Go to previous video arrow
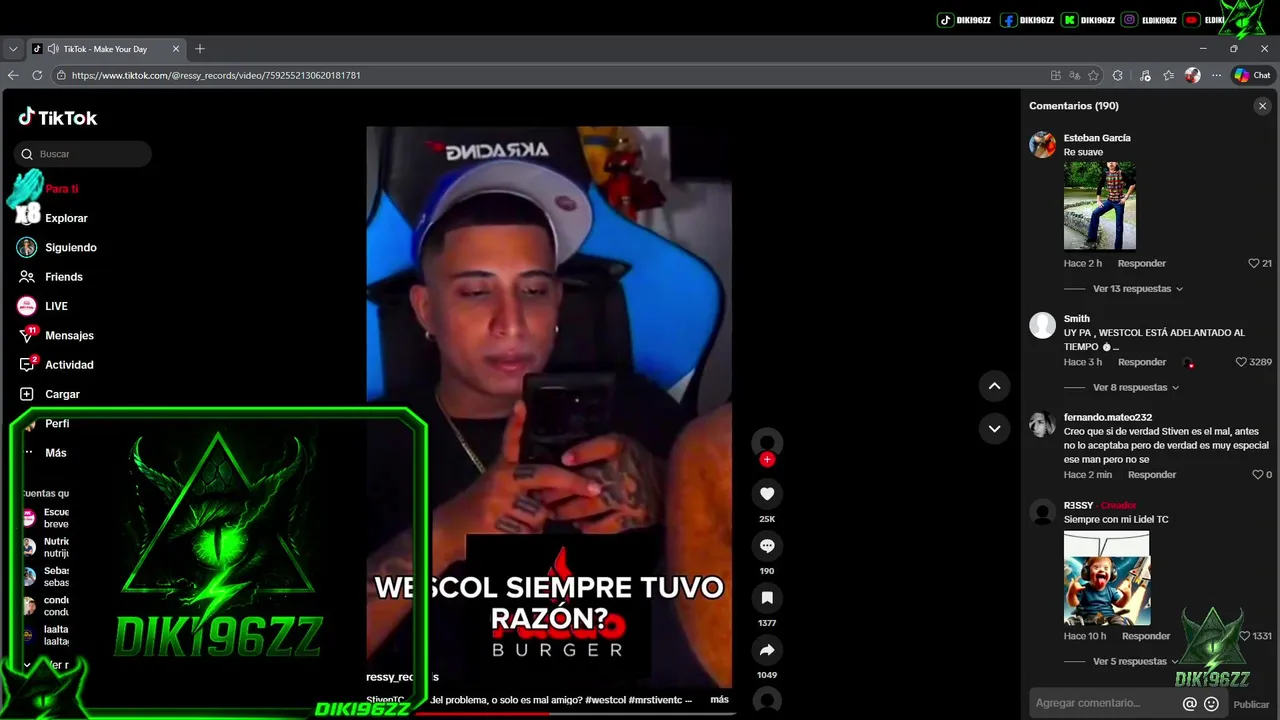 (994, 386)
